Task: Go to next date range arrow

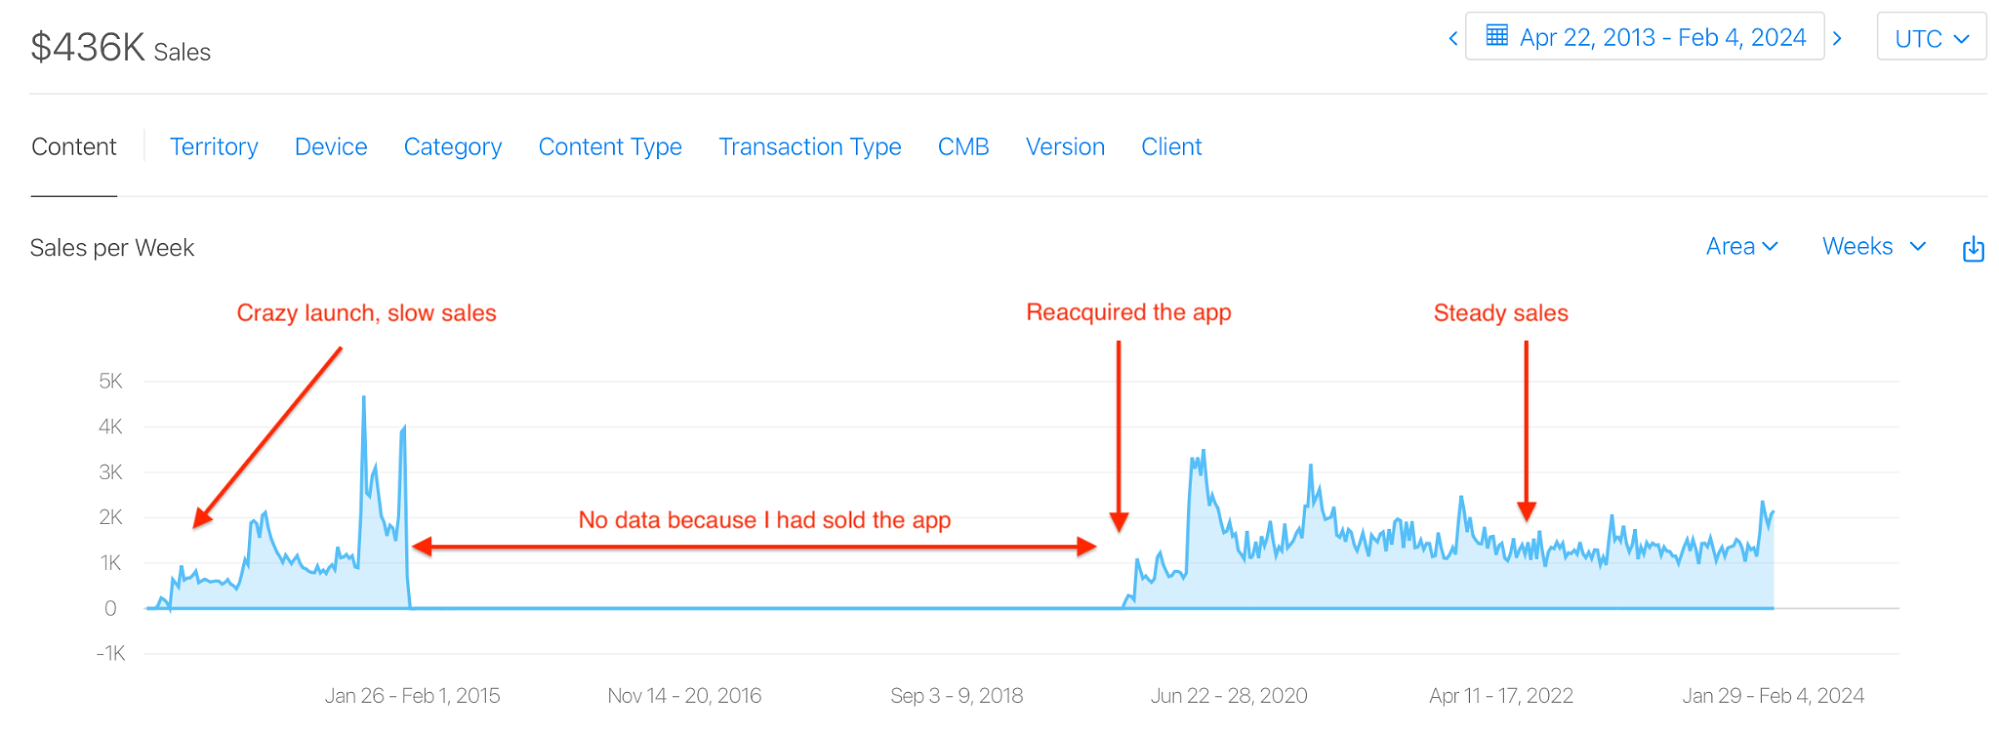Action: point(1837,38)
